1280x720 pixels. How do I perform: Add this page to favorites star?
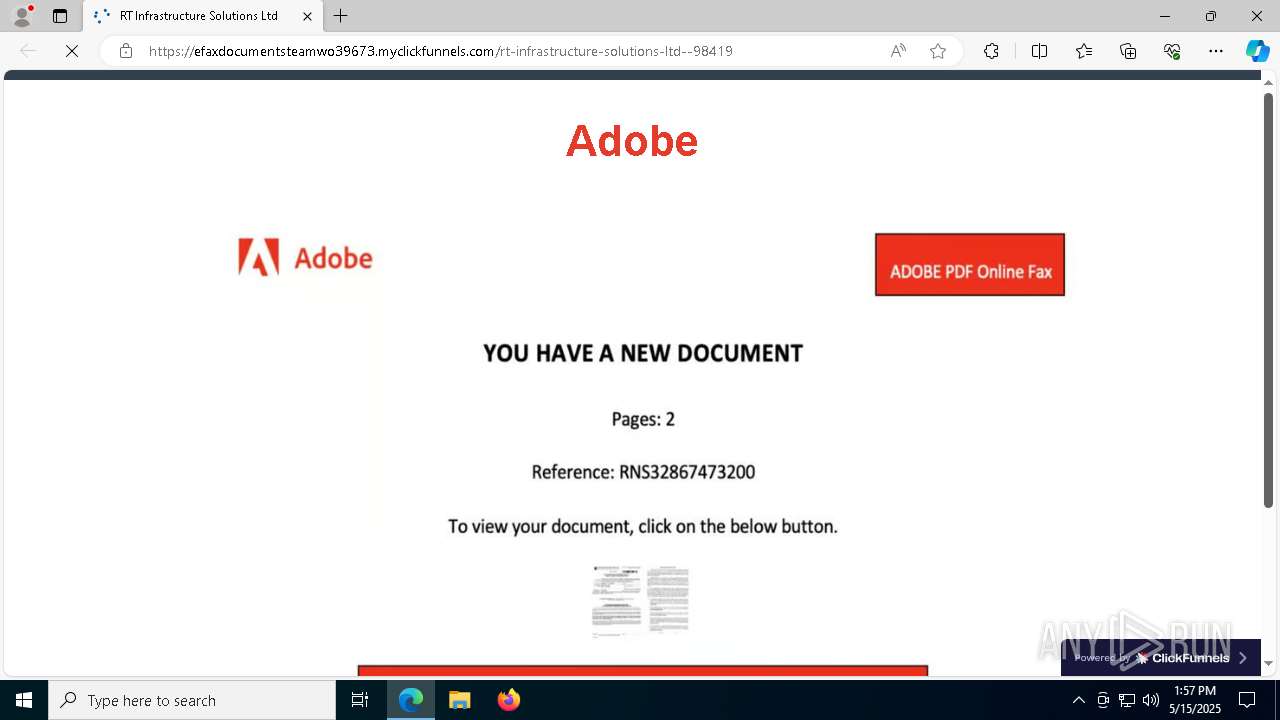click(938, 51)
